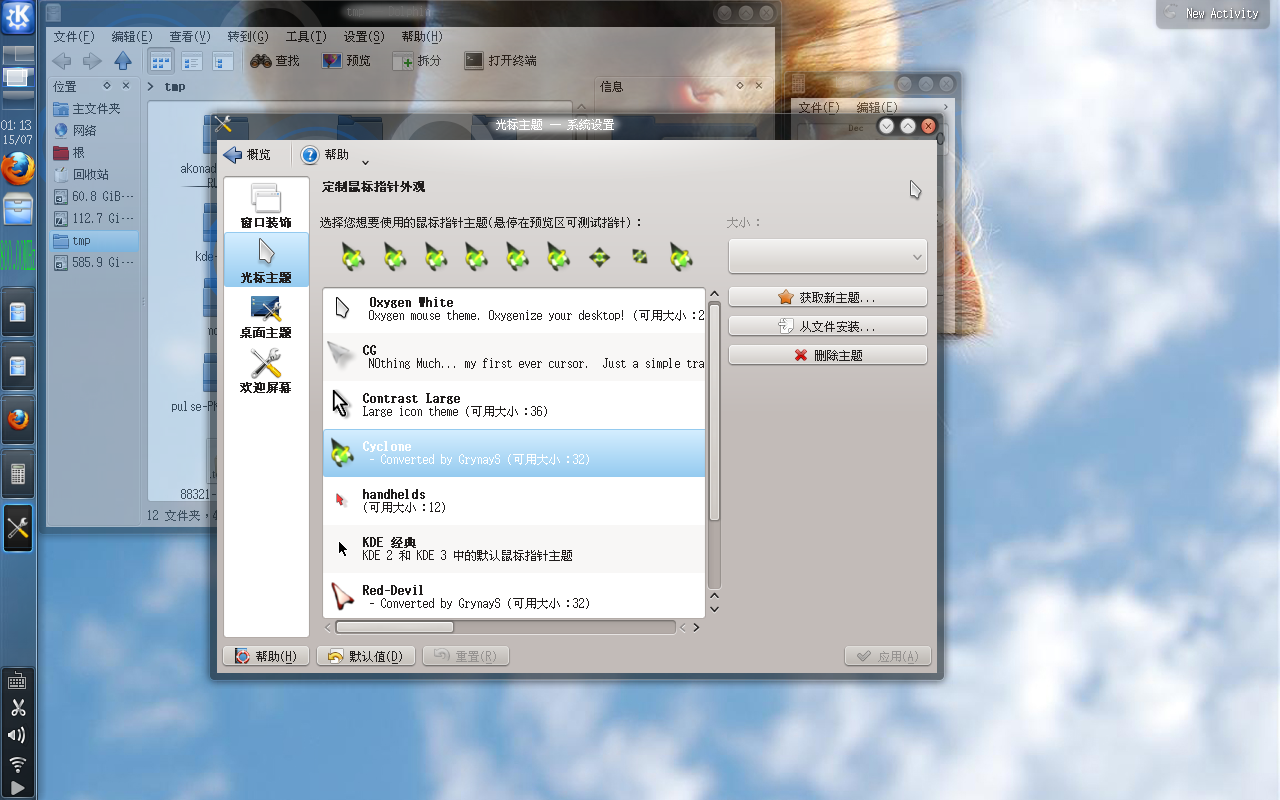Click 拆分 split view in Dolphin

pyautogui.click(x=417, y=61)
